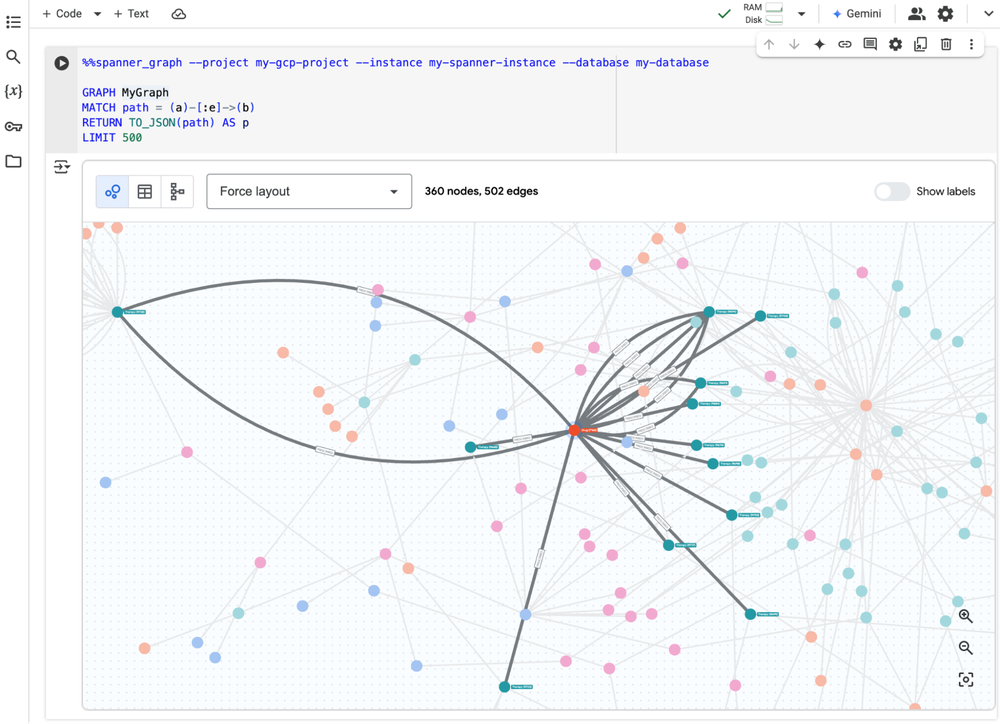Viewport: 1000px width, 724px height.
Task: Expand the Code button dropdown arrow
Action: pyautogui.click(x=97, y=14)
